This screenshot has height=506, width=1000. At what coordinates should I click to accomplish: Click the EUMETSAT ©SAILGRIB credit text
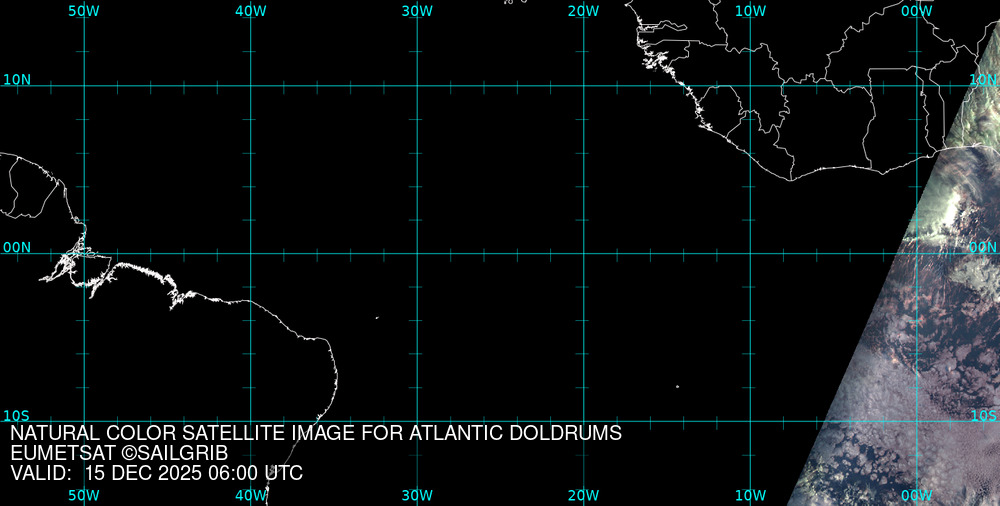coord(119,454)
